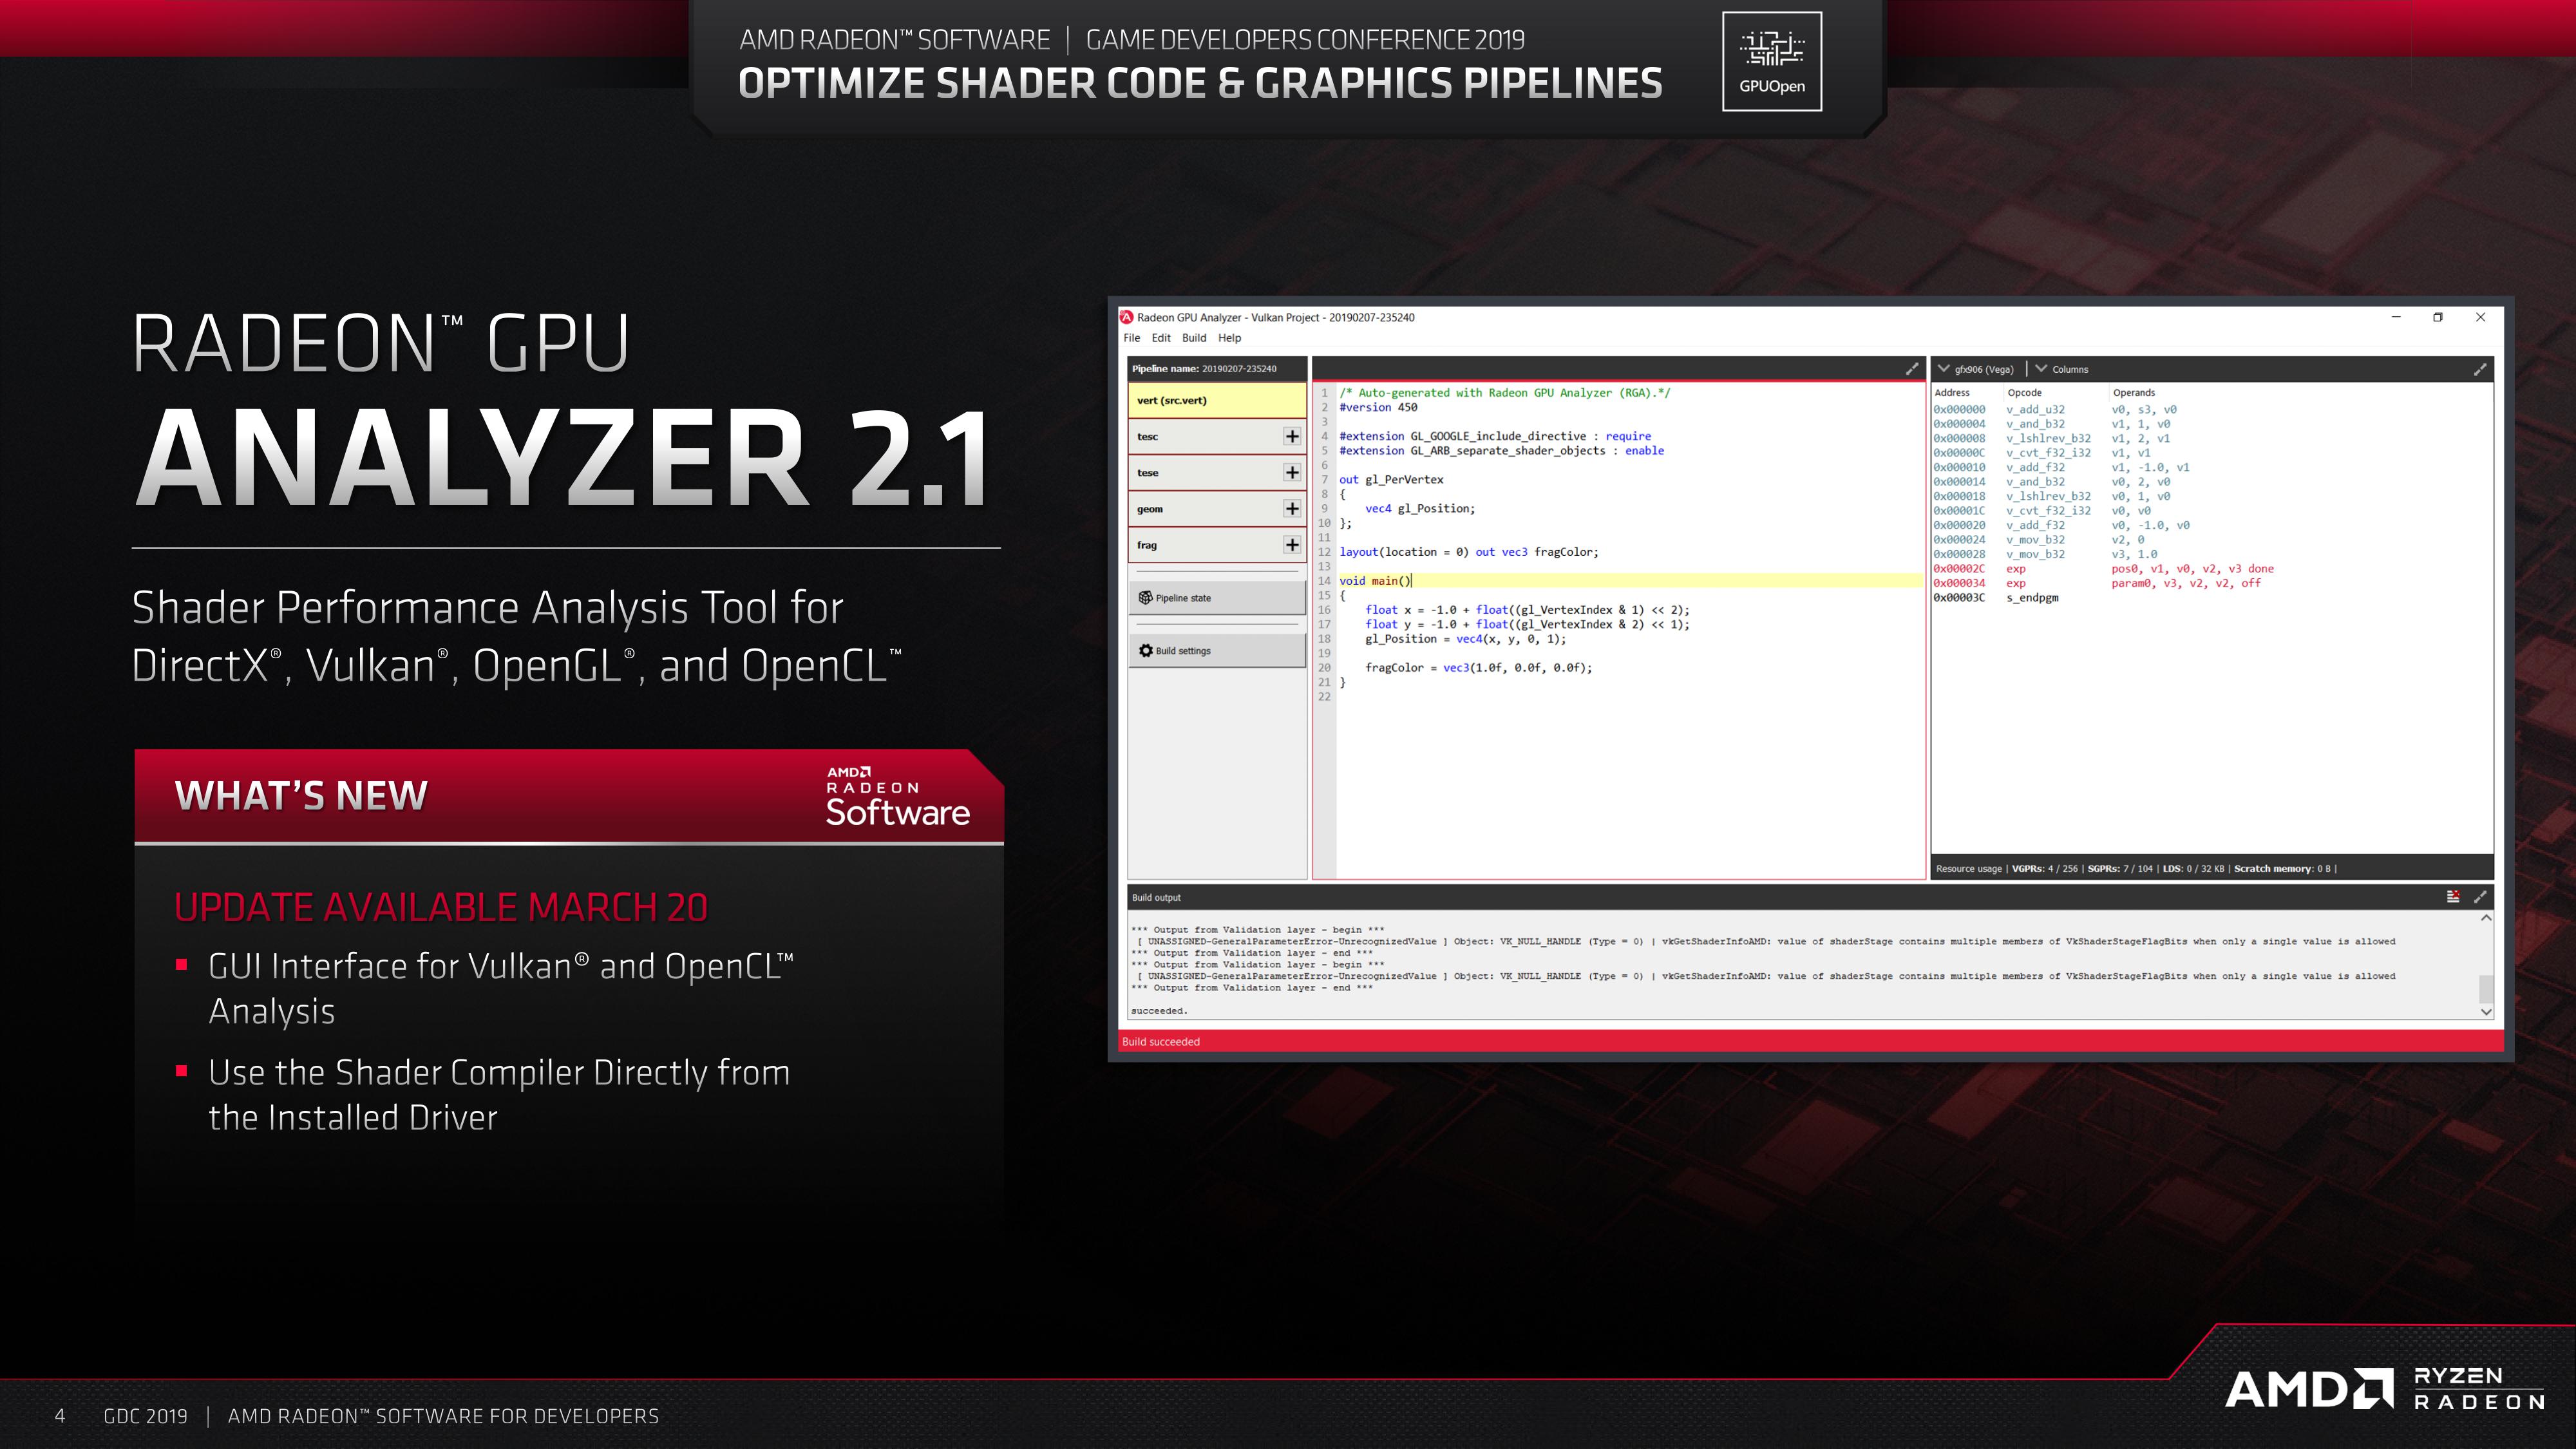
Task: Select disassembly row 0x000034 exp param0
Action: (x=2211, y=583)
